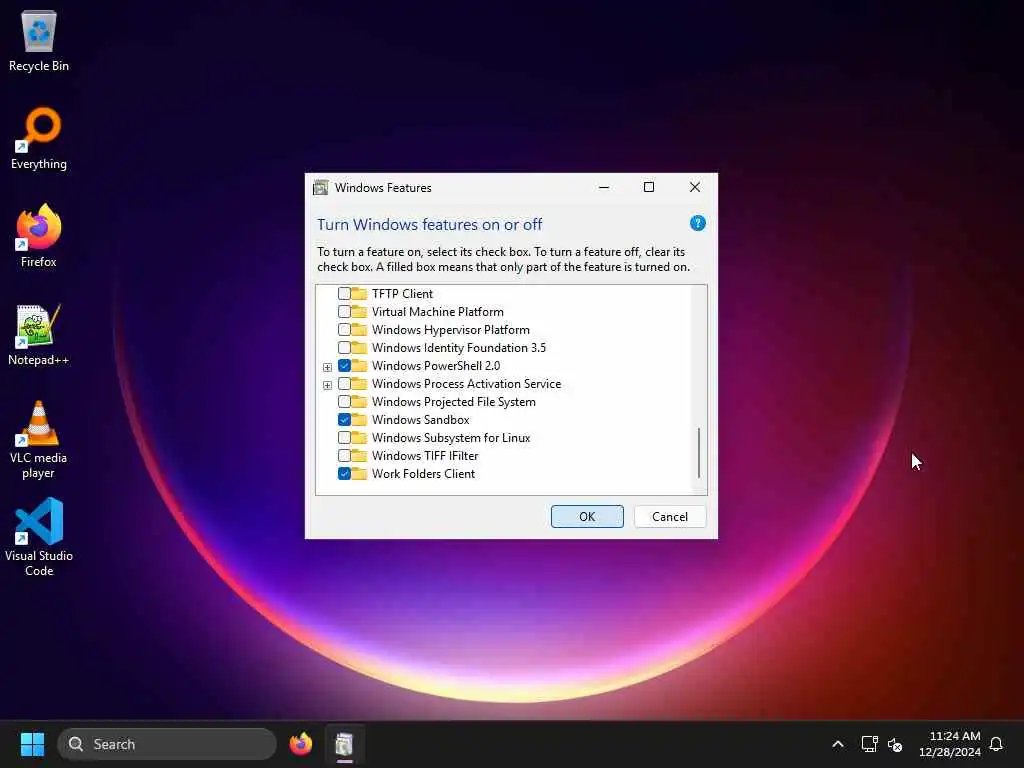Screen dimensions: 1024x768
Task: Click the muted volume tray icon
Action: [x=895, y=744]
